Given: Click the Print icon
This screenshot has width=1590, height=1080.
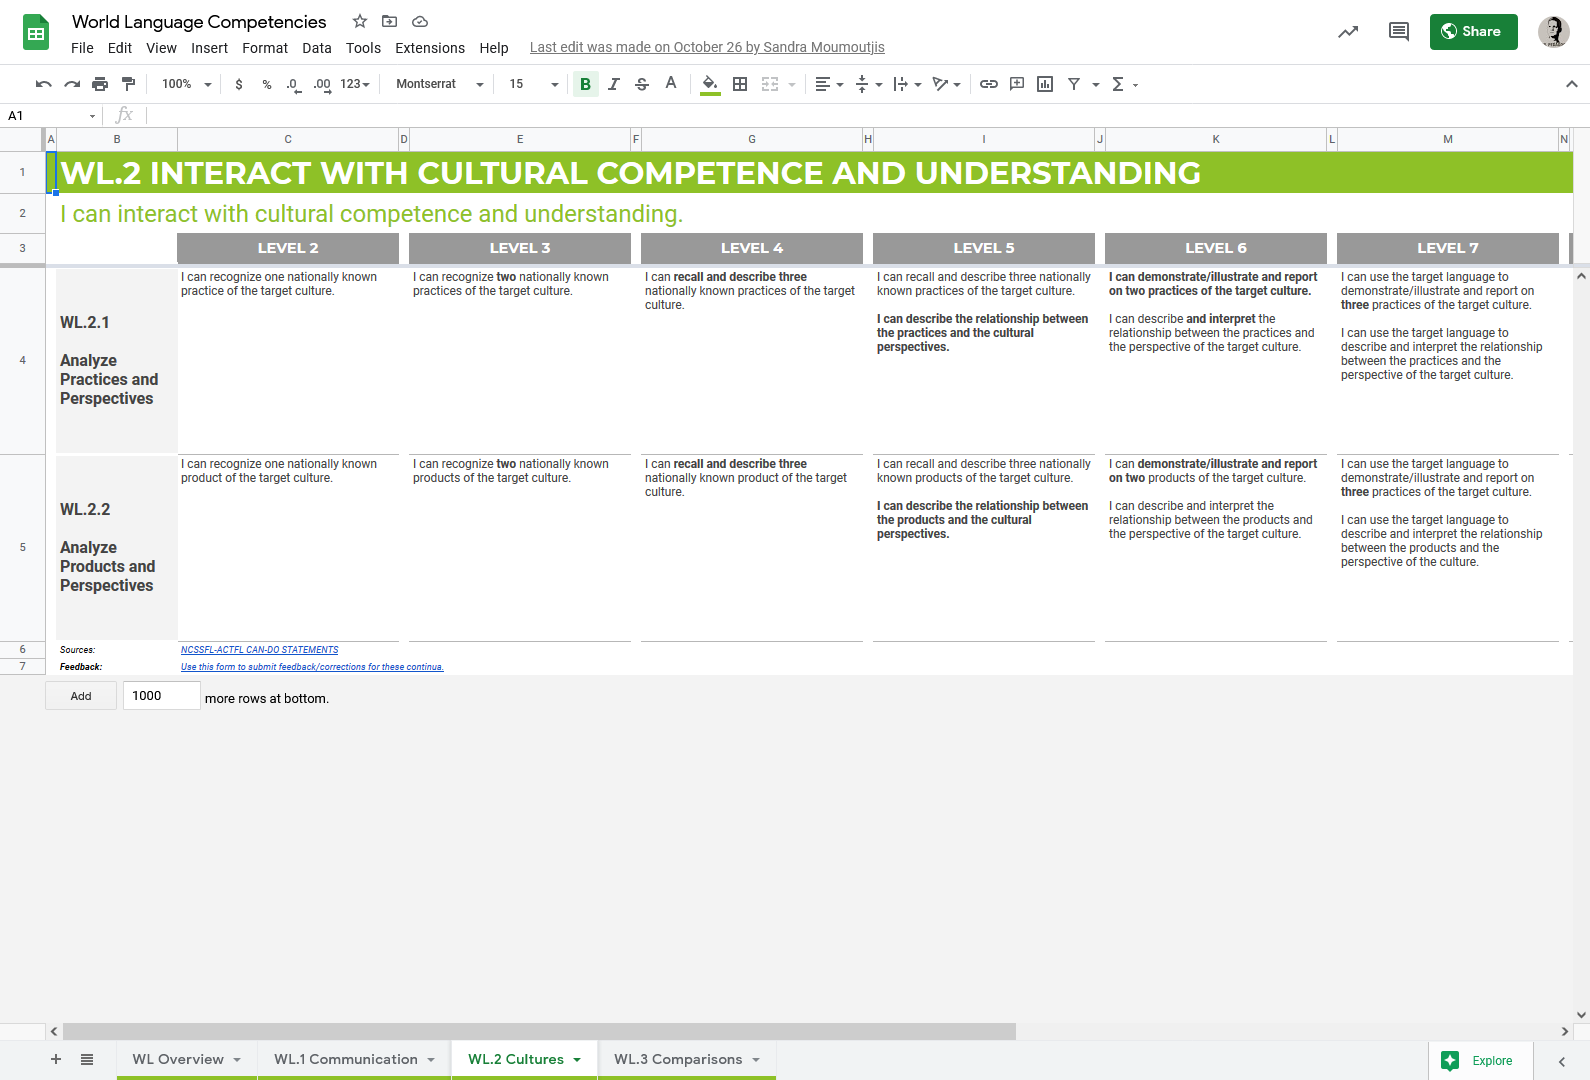Looking at the screenshot, I should pyautogui.click(x=100, y=84).
